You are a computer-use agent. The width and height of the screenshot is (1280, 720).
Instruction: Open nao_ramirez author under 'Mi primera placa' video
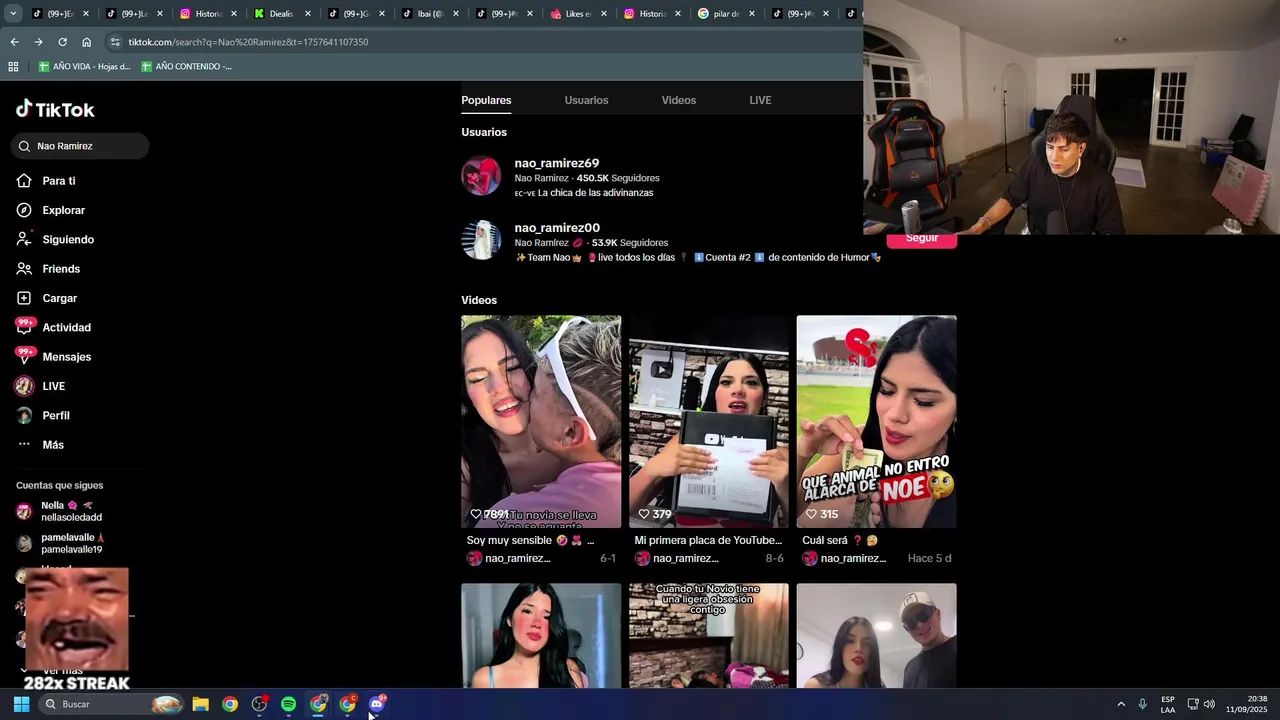click(x=677, y=559)
